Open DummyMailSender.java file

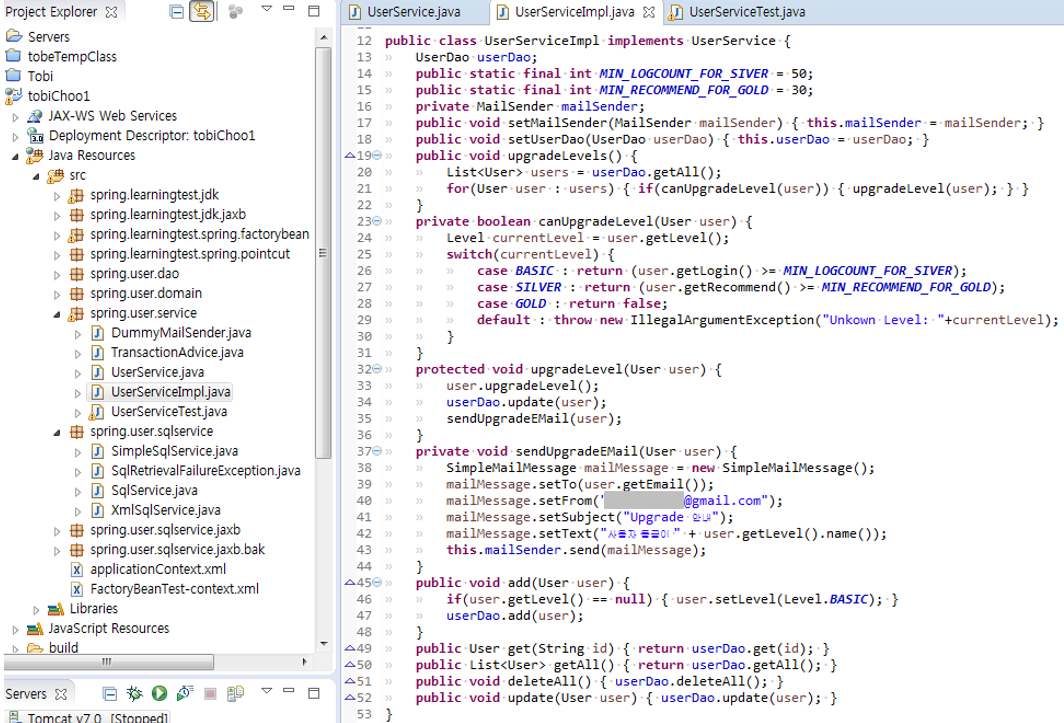[180, 333]
